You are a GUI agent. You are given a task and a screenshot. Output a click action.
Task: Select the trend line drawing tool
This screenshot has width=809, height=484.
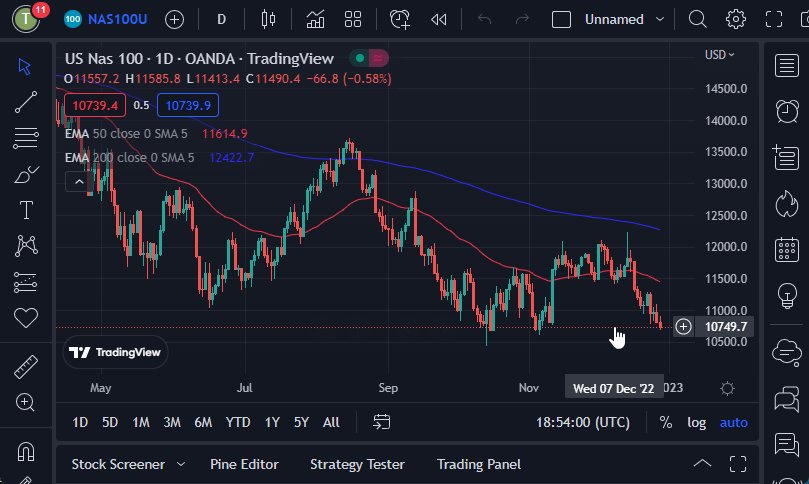pos(25,102)
